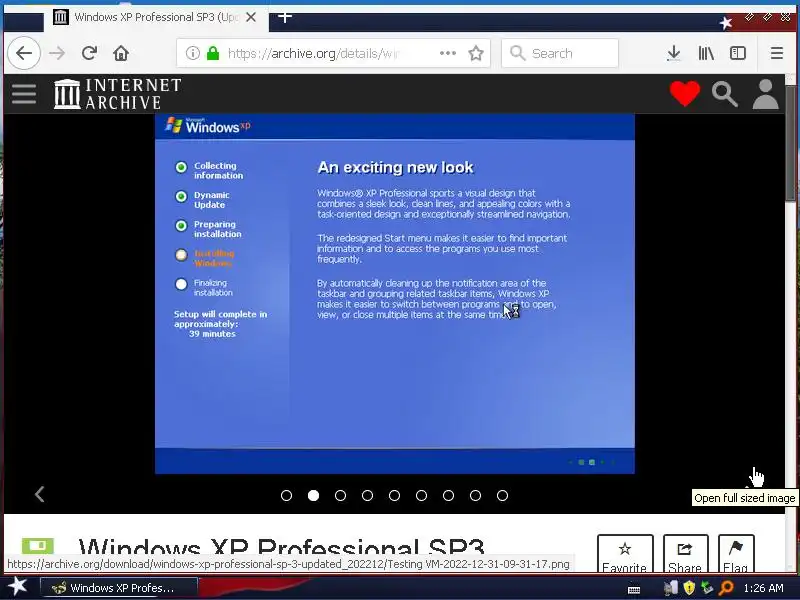The width and height of the screenshot is (800, 600).
Task: Click the green secure lock icon
Action: 213,53
